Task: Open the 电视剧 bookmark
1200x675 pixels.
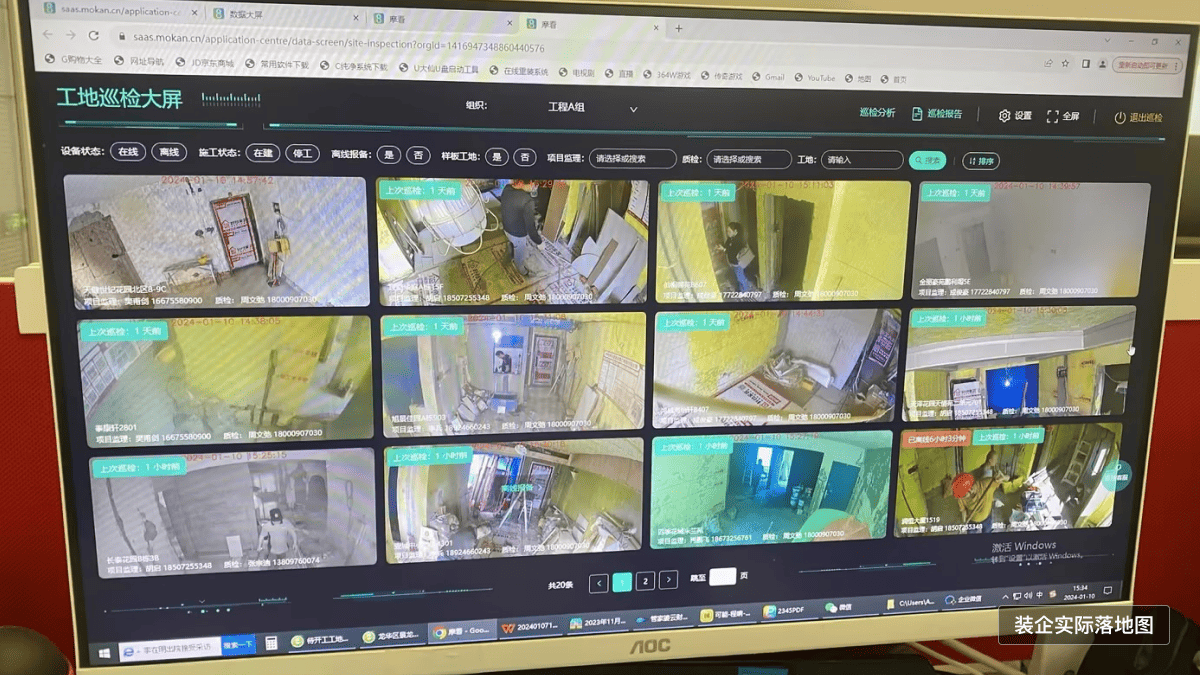Action: (x=577, y=73)
